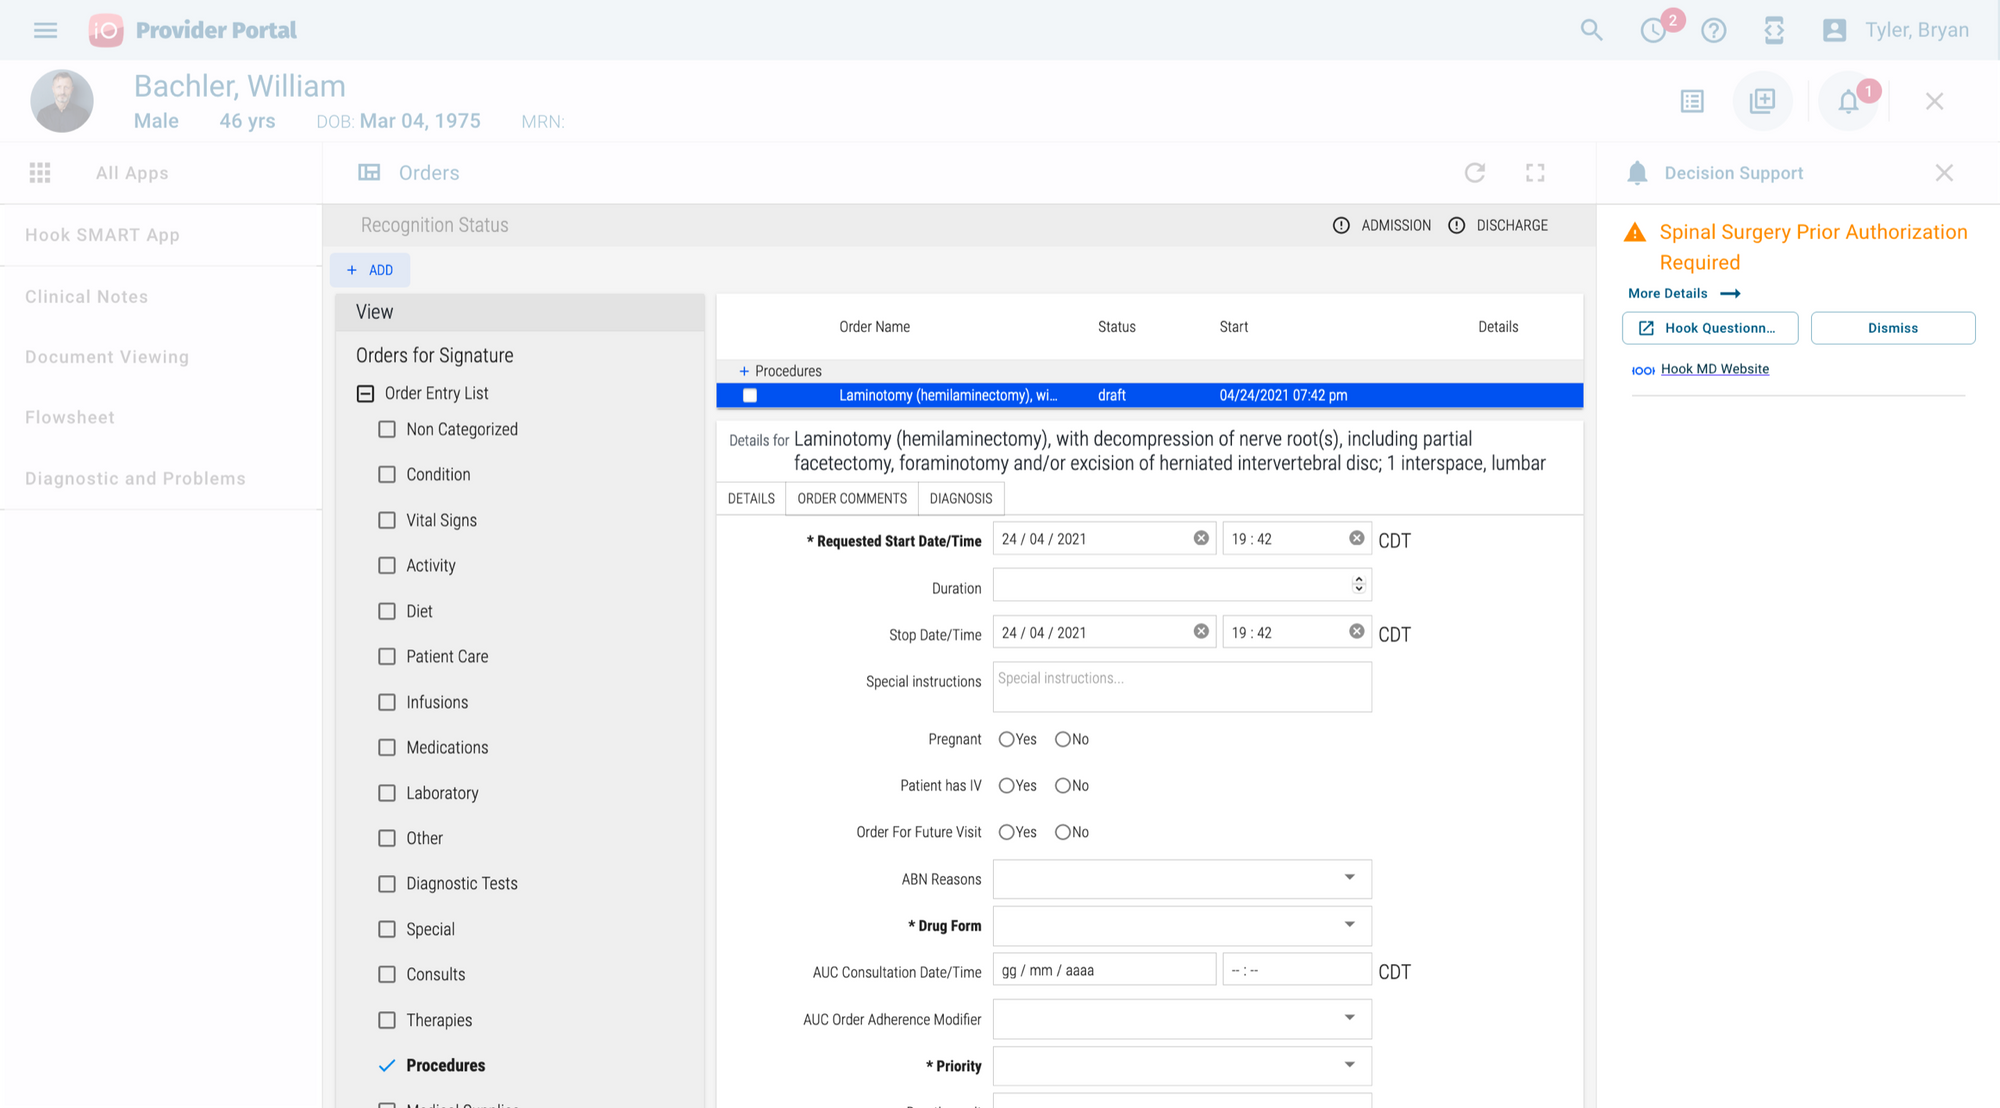
Task: Open the Hook MD Website link
Action: point(1714,369)
